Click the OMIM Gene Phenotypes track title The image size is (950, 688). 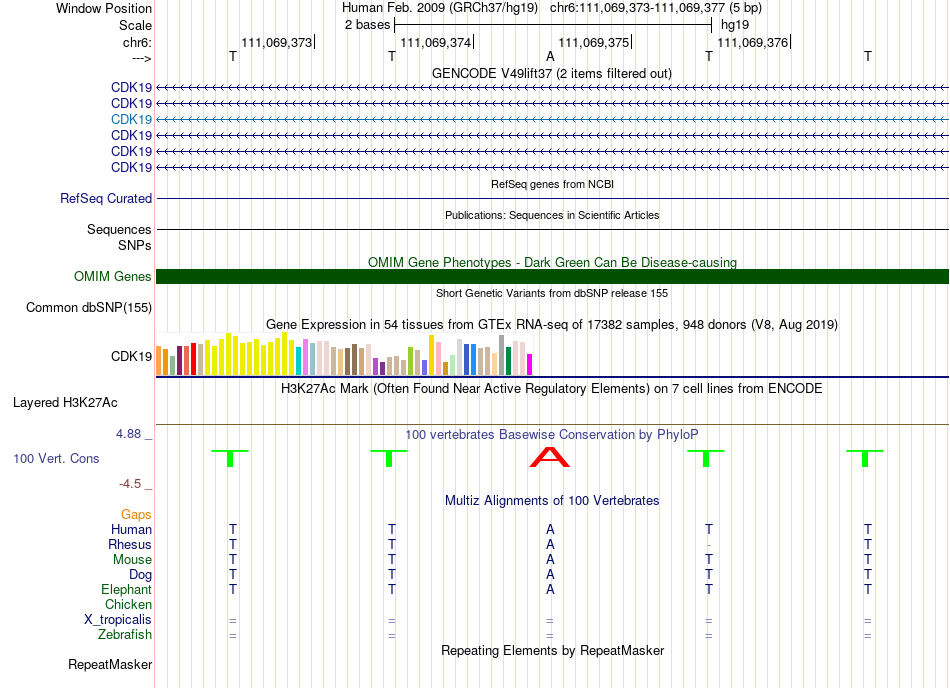tap(552, 262)
